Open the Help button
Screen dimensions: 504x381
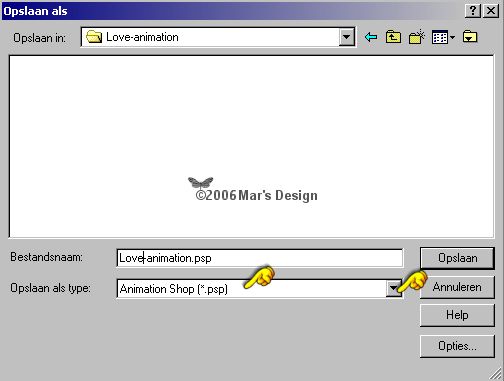457,315
